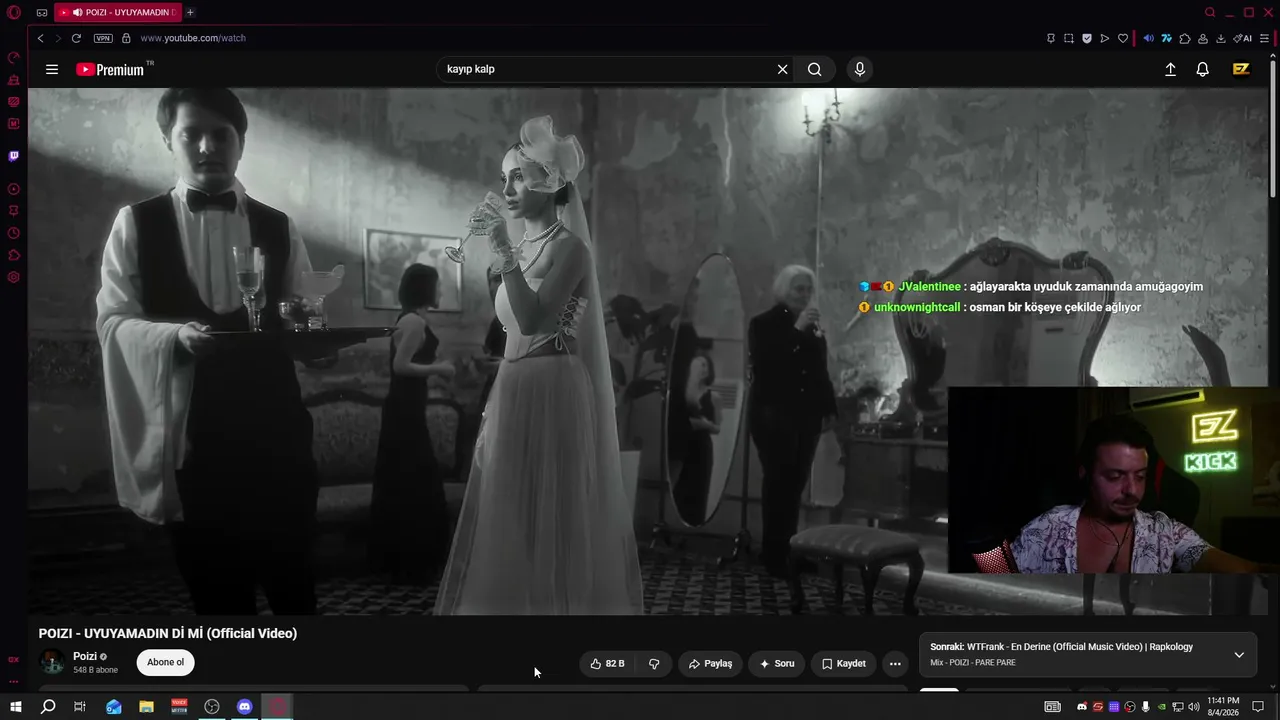This screenshot has width=1280, height=720.
Task: Dislike the video
Action: 654,663
